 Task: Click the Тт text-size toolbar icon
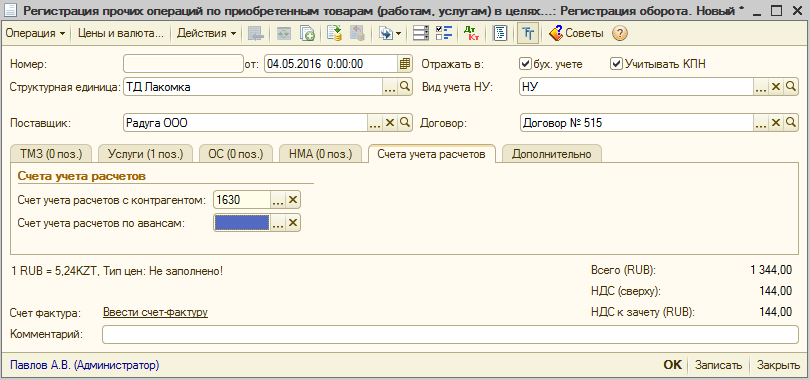point(528,34)
